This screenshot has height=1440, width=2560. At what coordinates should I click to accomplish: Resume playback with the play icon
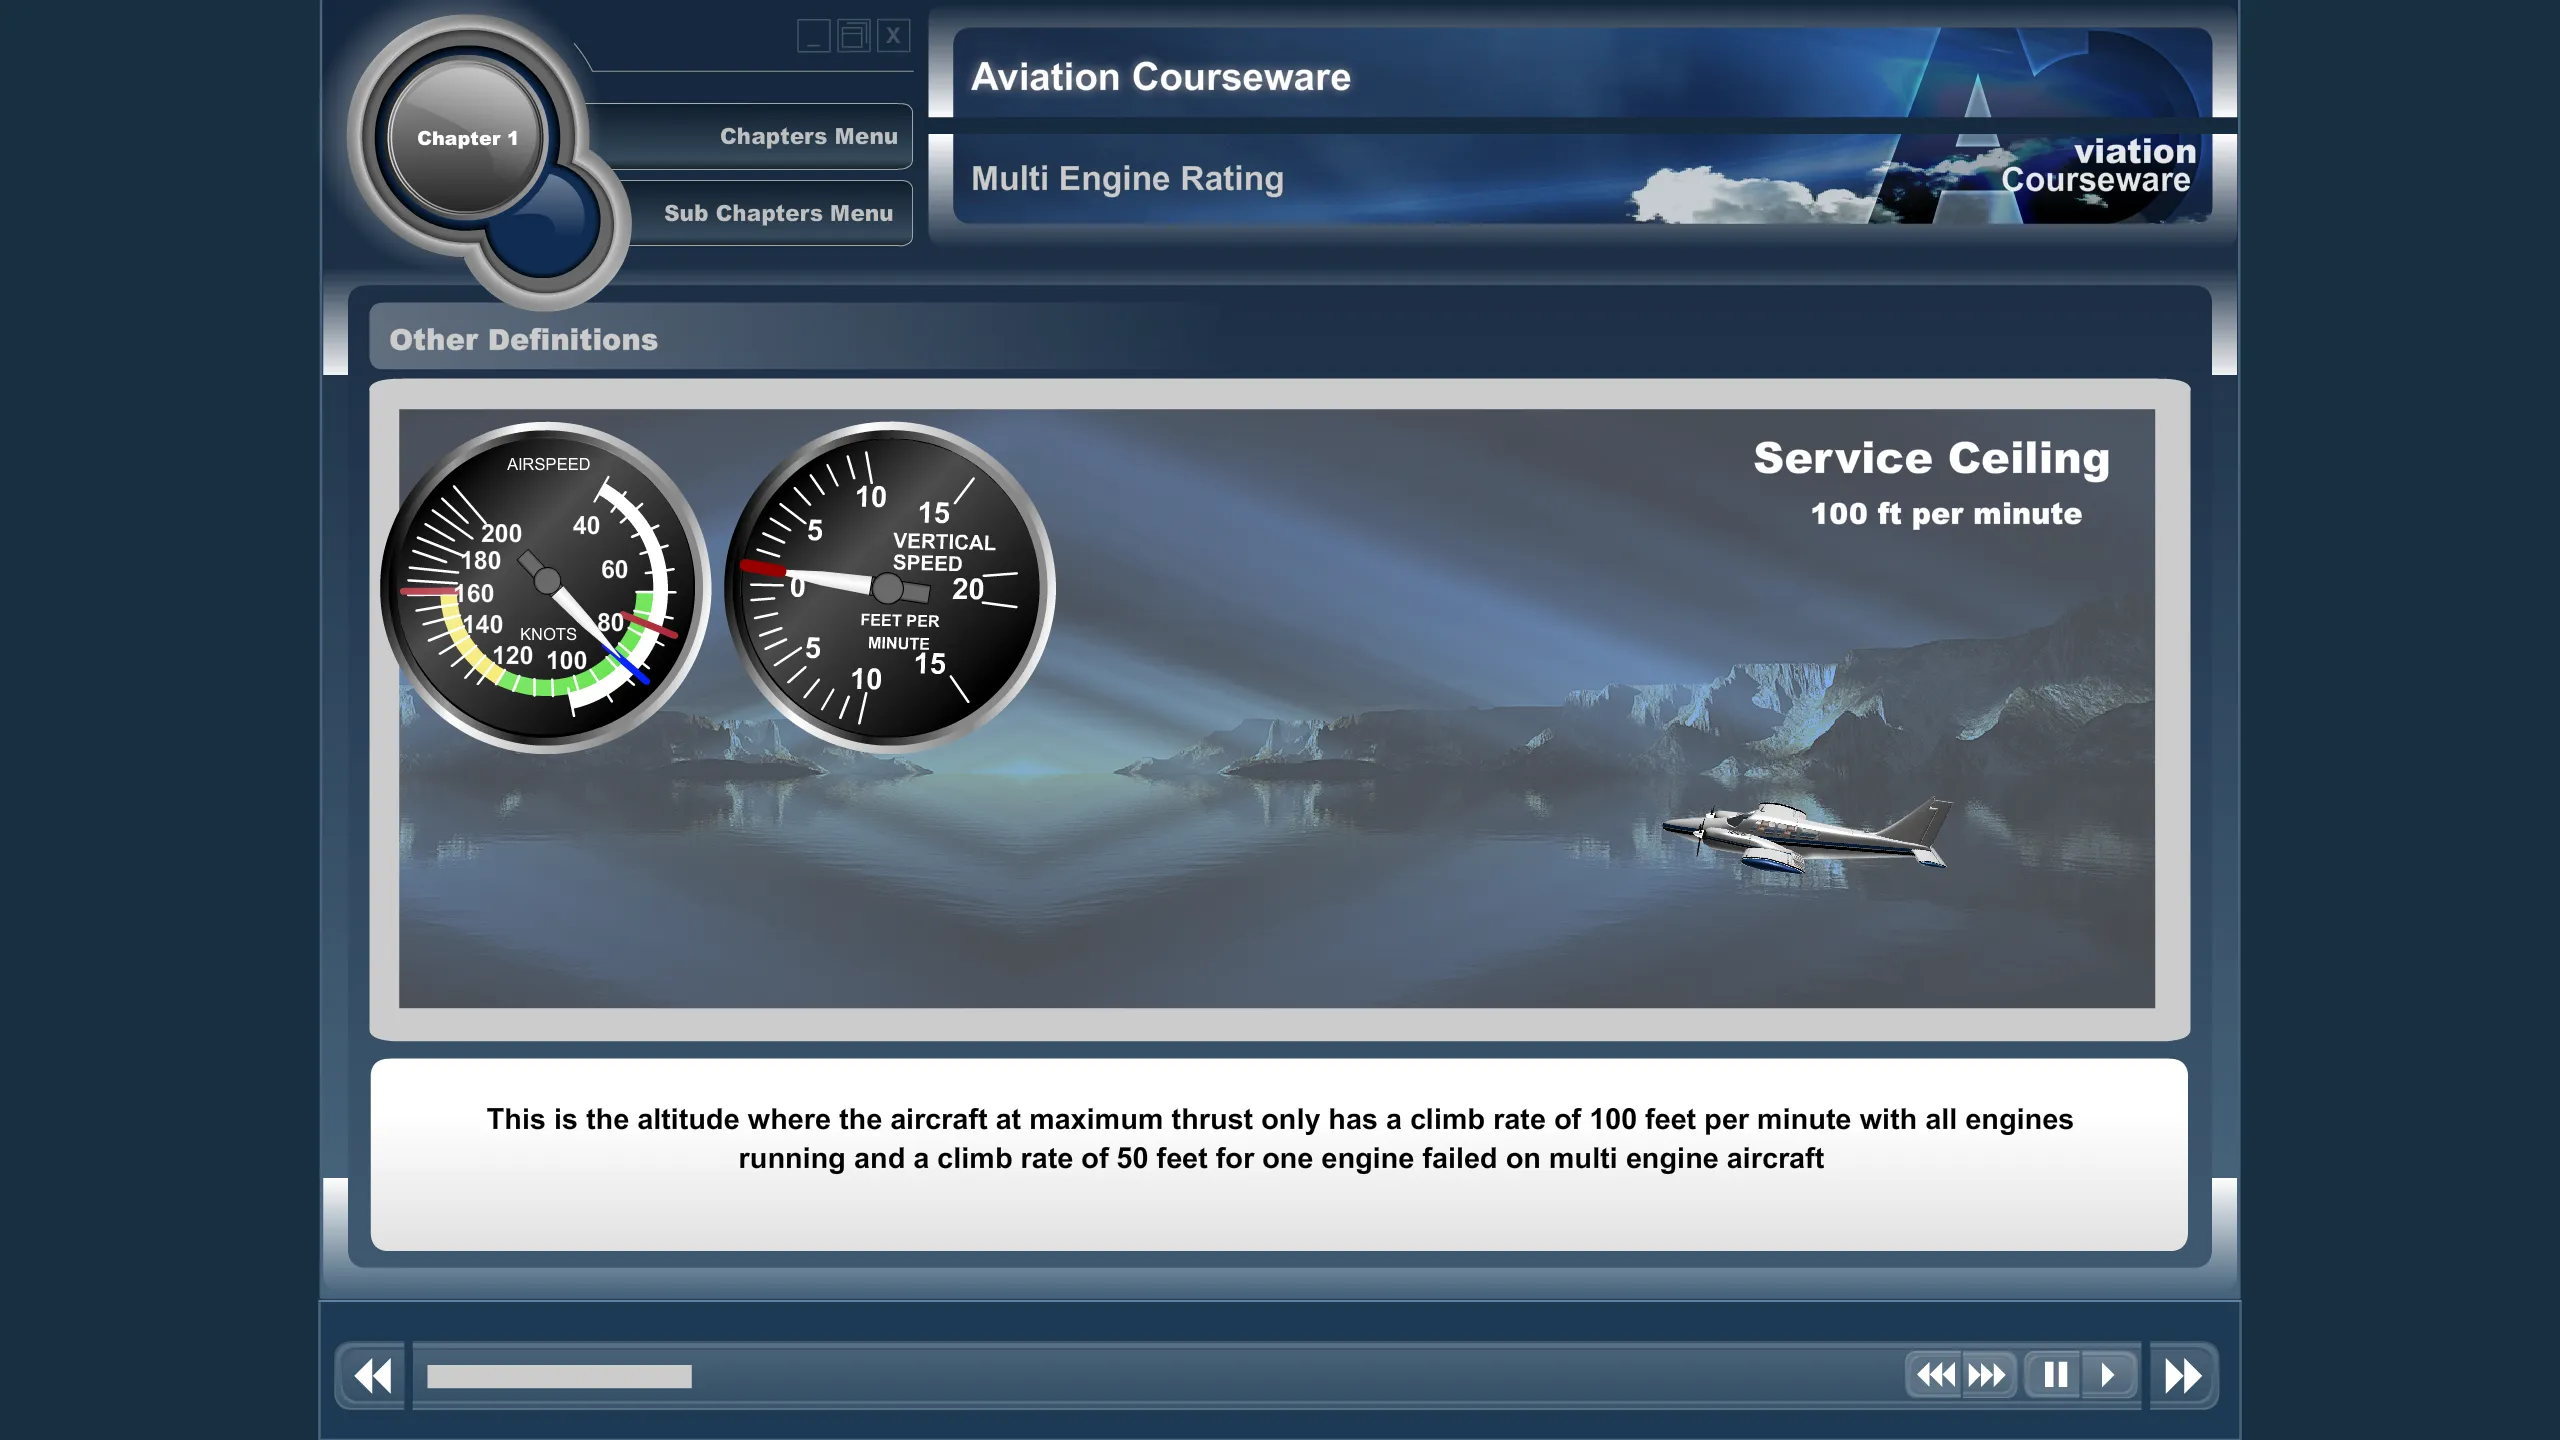tap(2110, 1375)
